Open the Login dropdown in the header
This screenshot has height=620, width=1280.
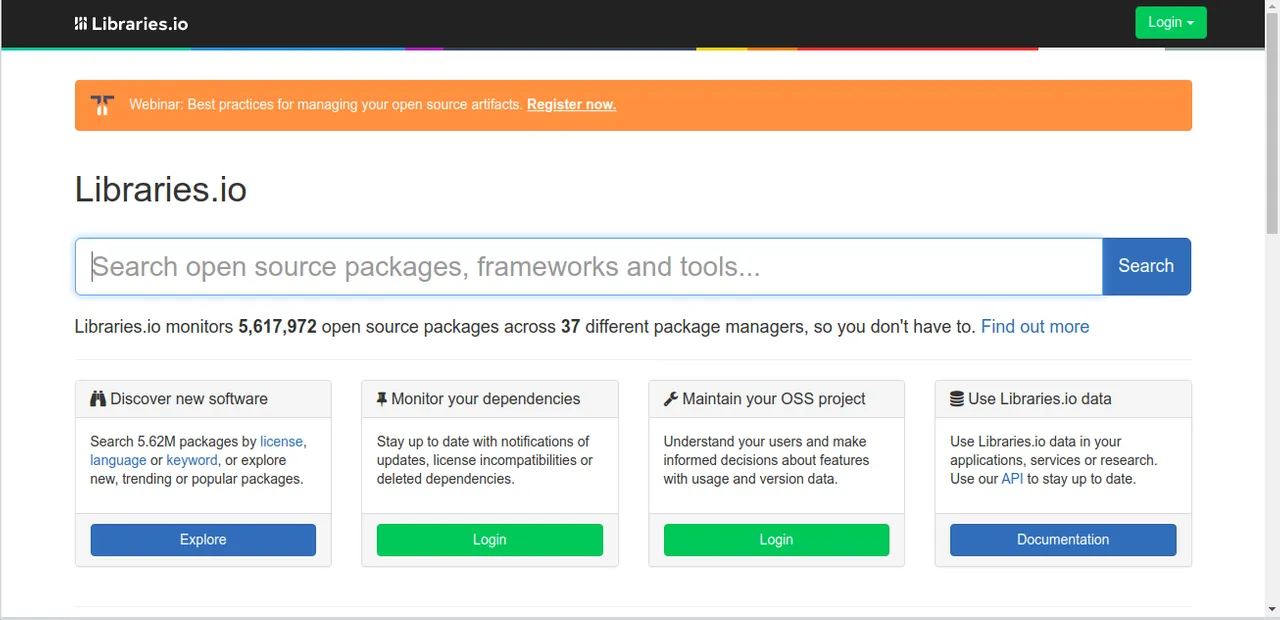pyautogui.click(x=1171, y=23)
